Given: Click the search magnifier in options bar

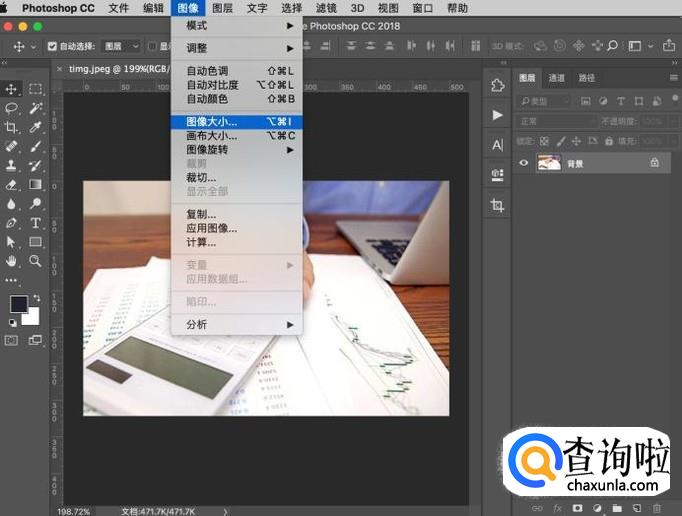Looking at the screenshot, I should (x=613, y=46).
